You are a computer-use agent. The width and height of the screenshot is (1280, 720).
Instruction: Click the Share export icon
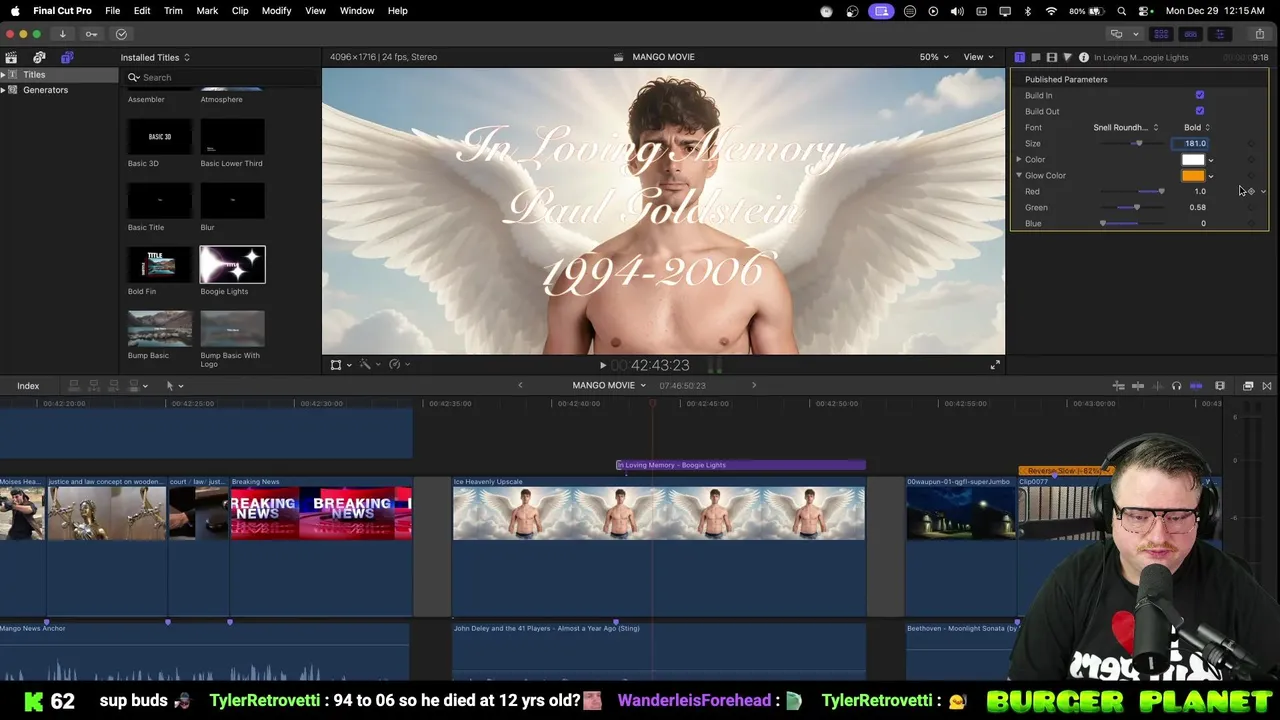(x=1259, y=34)
